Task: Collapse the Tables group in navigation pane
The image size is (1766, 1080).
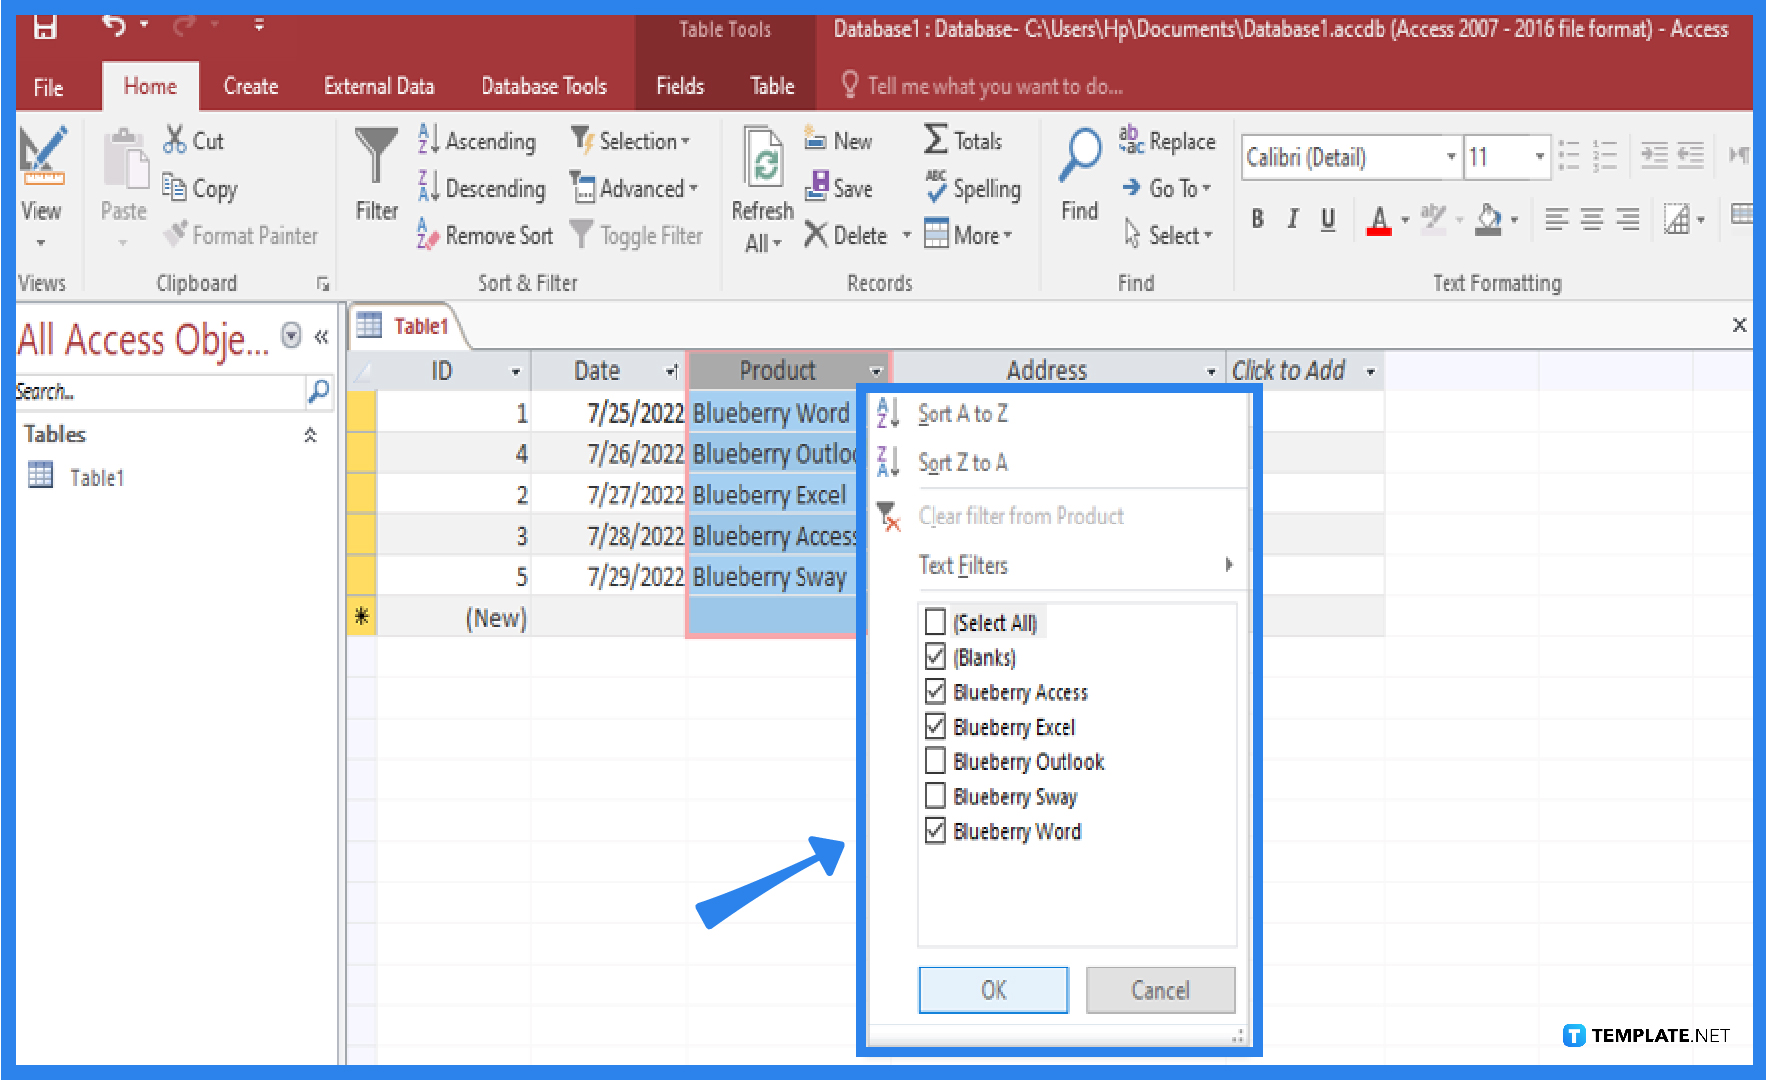Action: click(310, 434)
